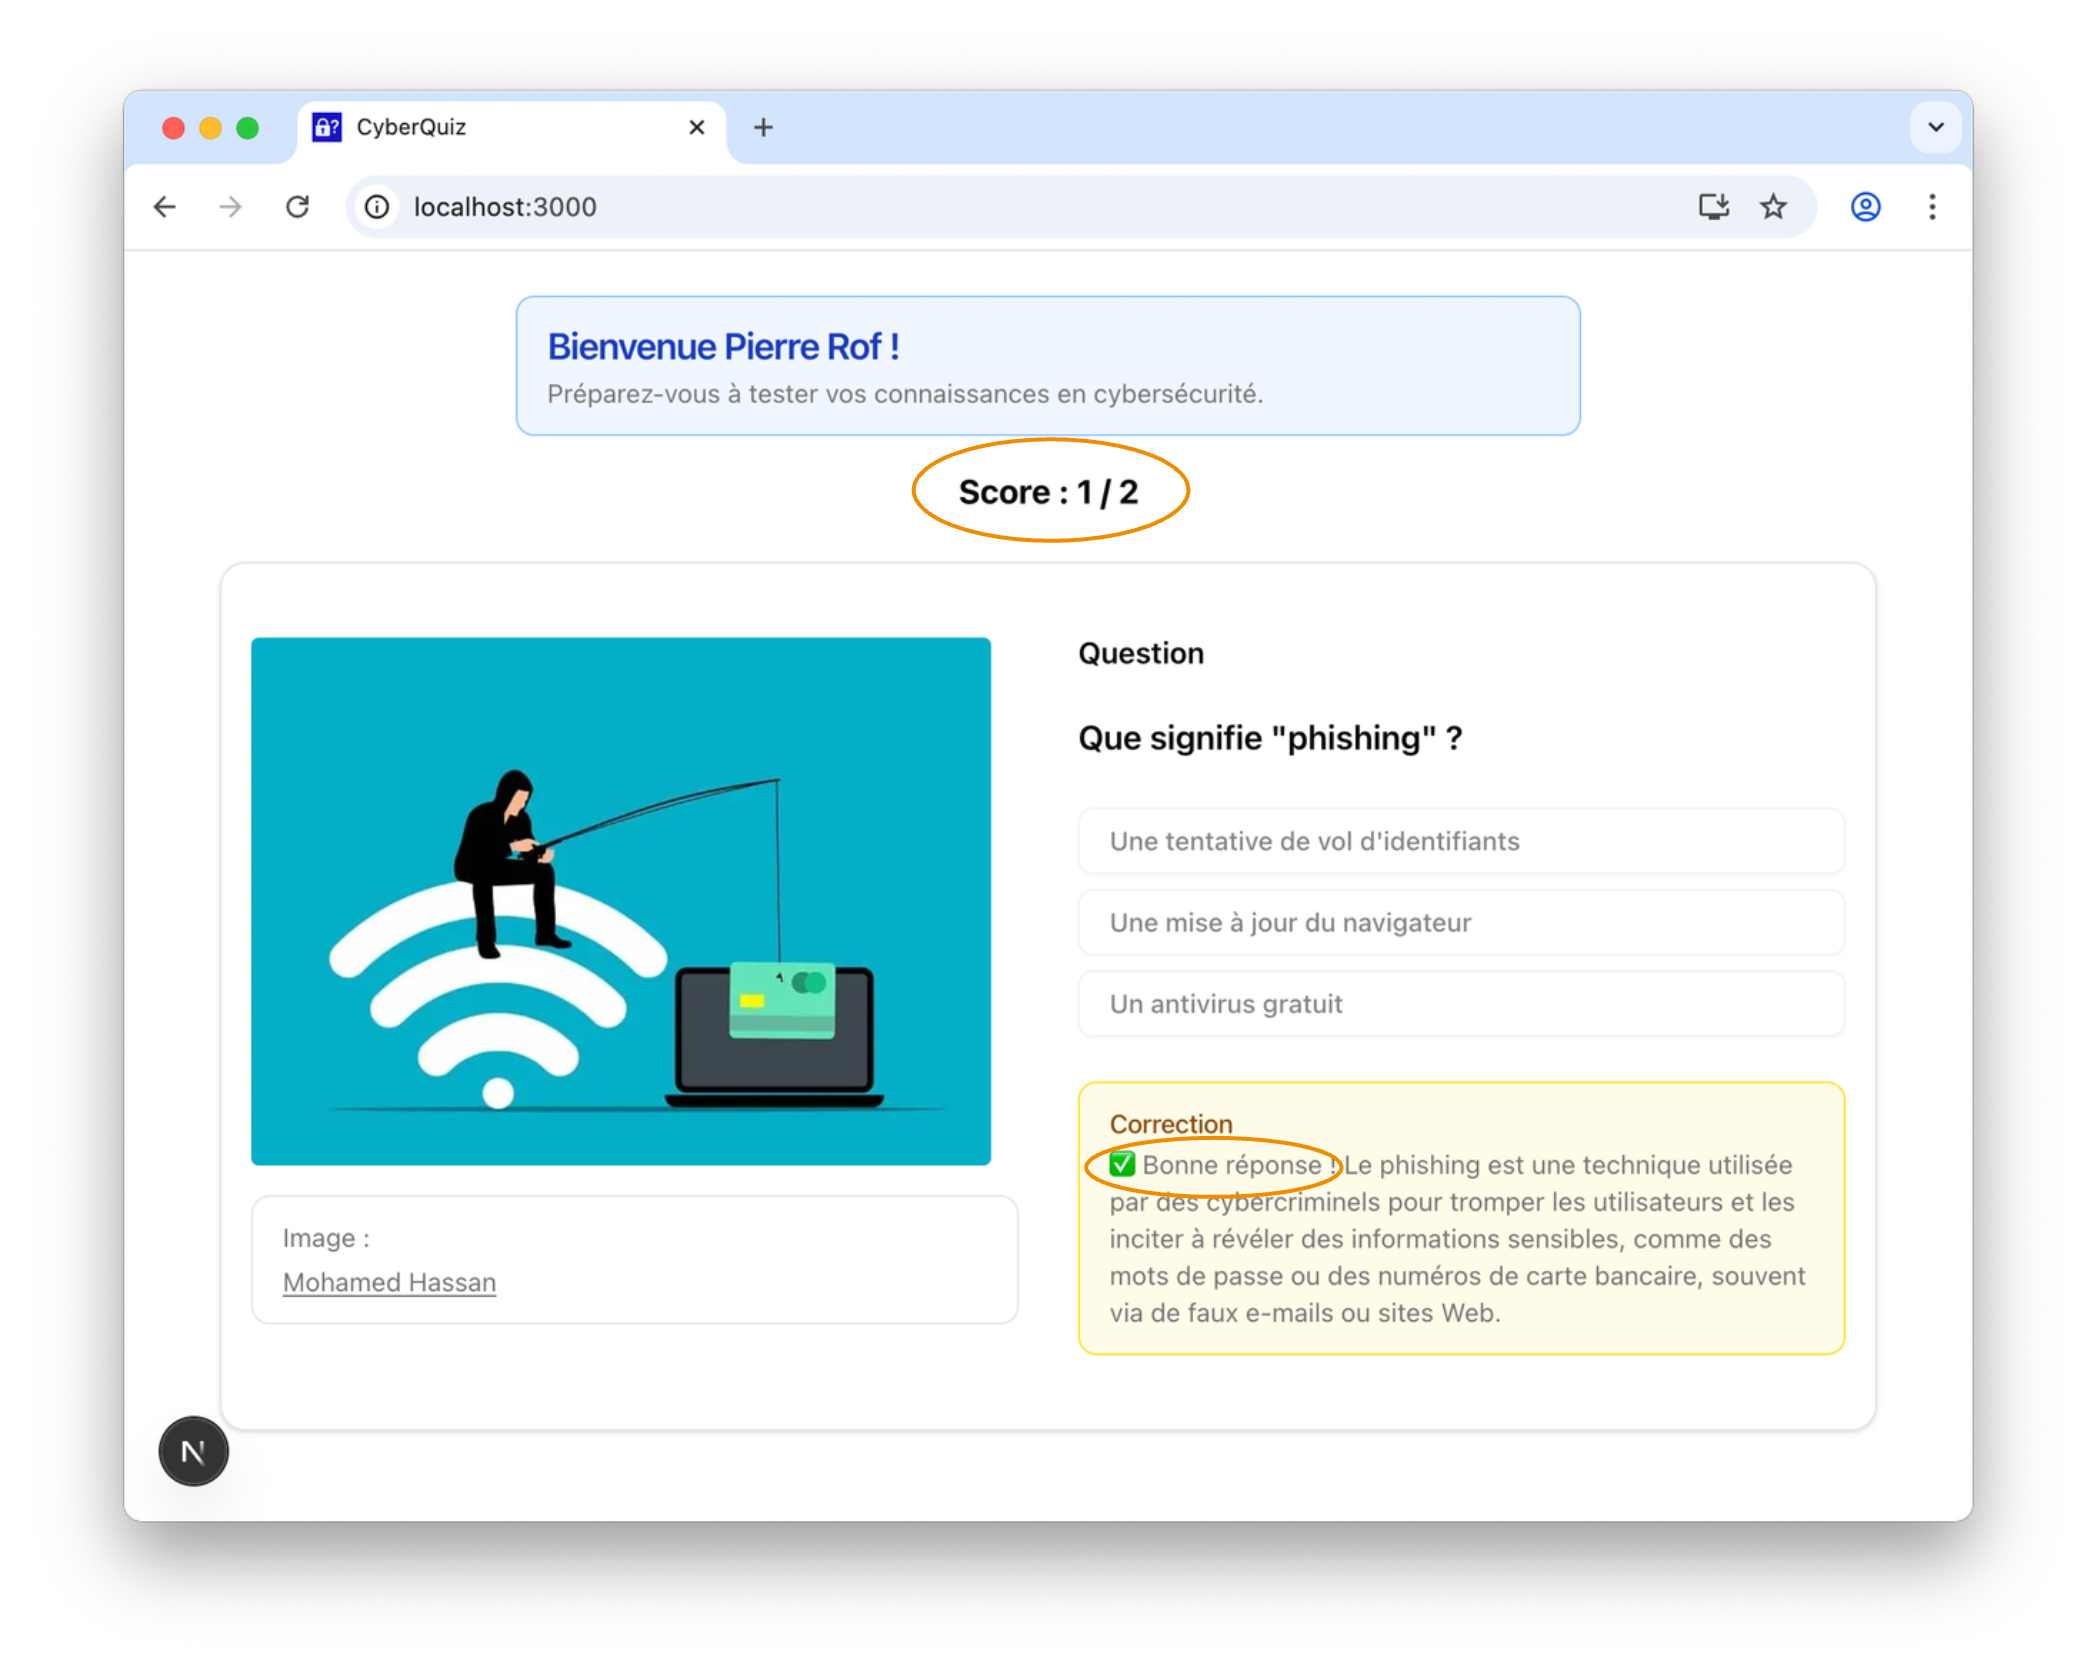Open the browser profile icon
Screen dimensions: 2096x1678
click(1865, 207)
